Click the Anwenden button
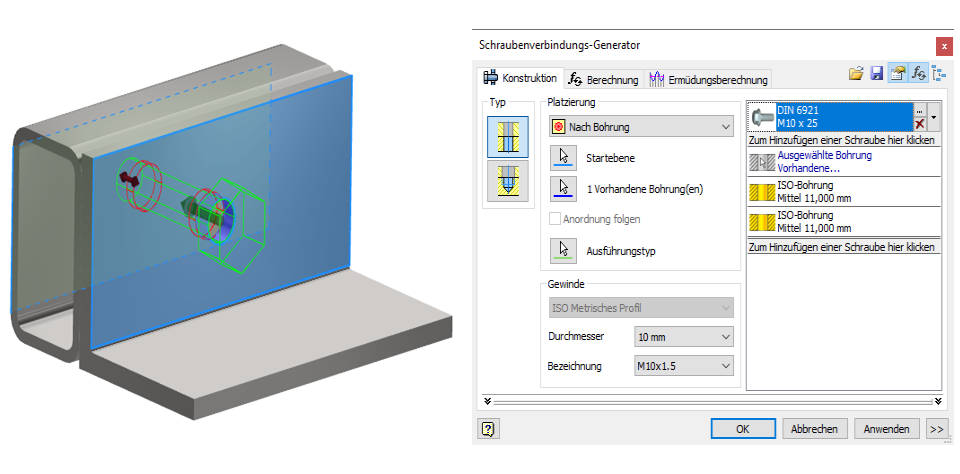Screen dimensions: 960x474 [x=887, y=429]
